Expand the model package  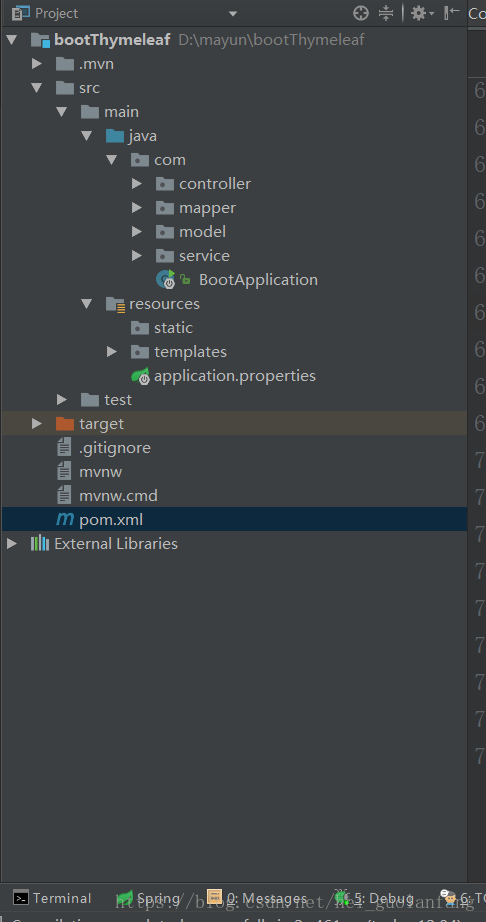[x=137, y=232]
